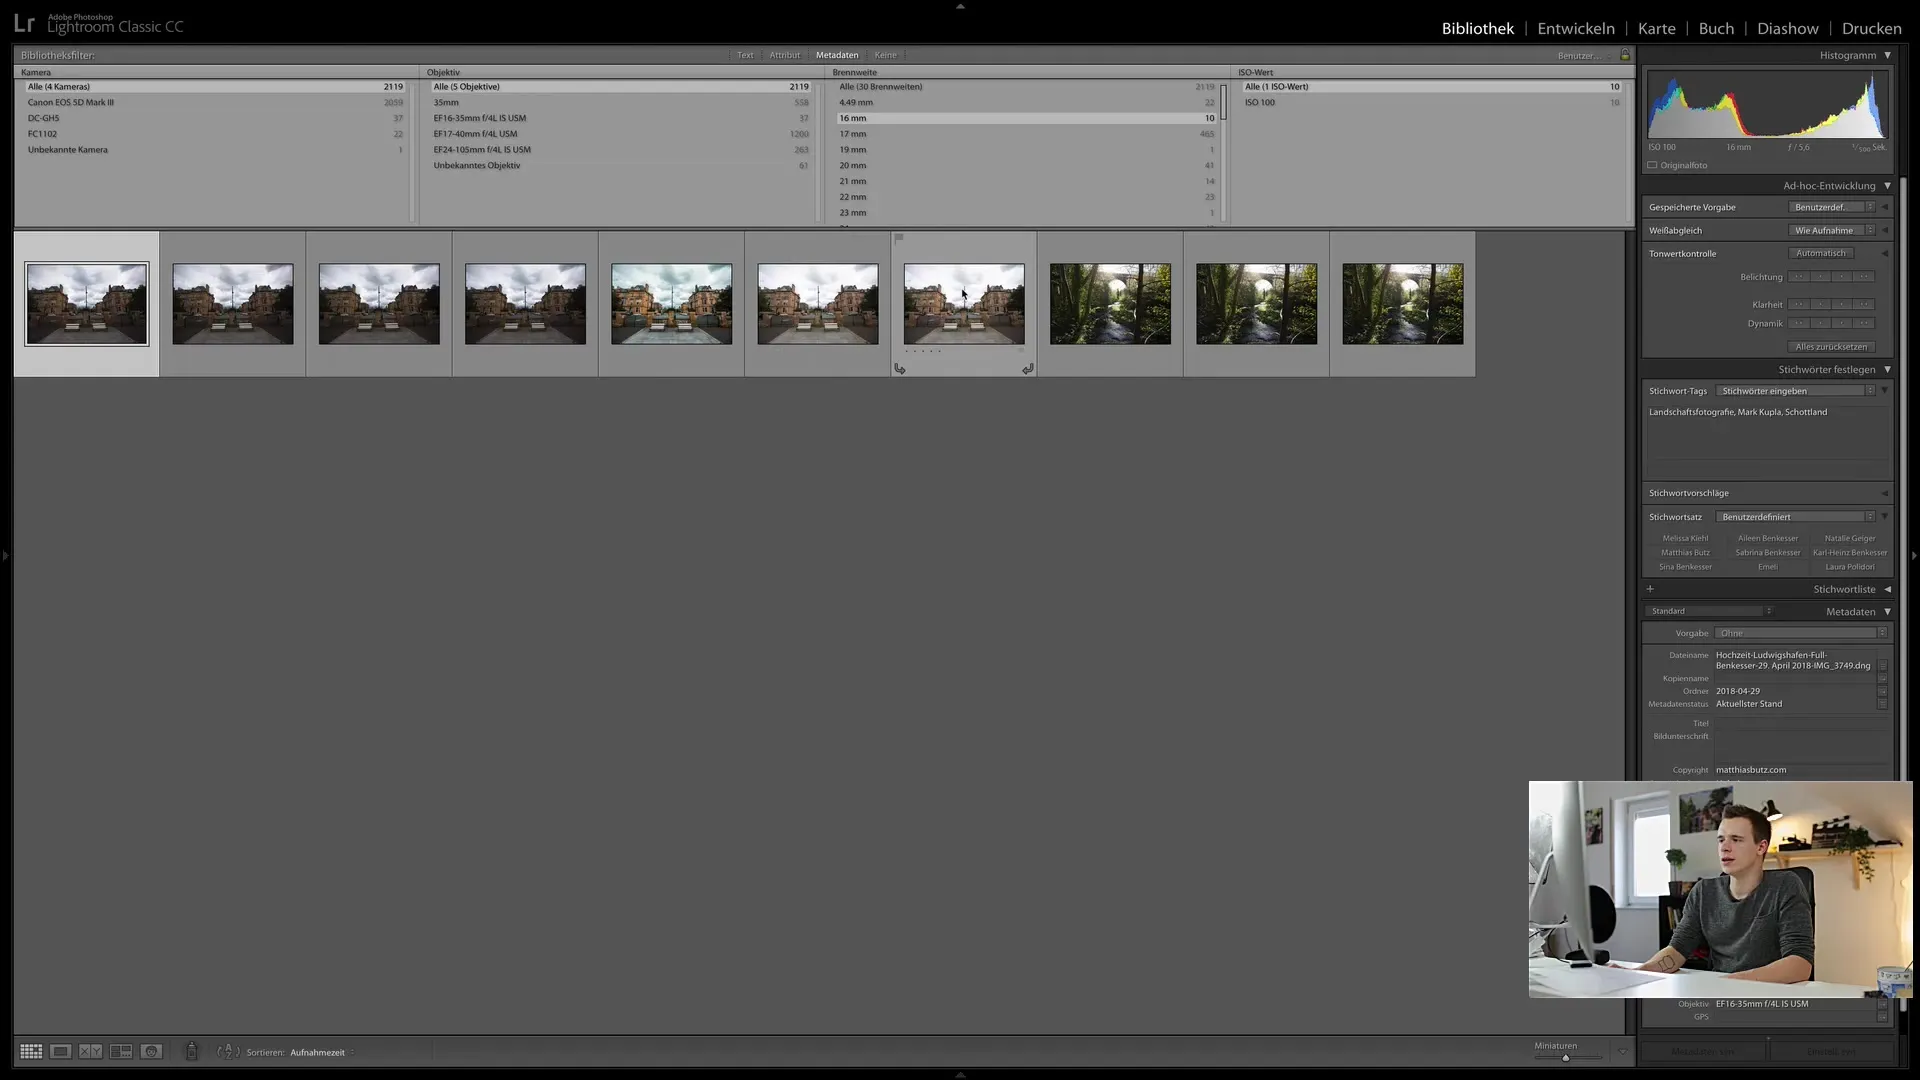Select the Text filter tab
The width and height of the screenshot is (1920, 1080).
point(745,55)
